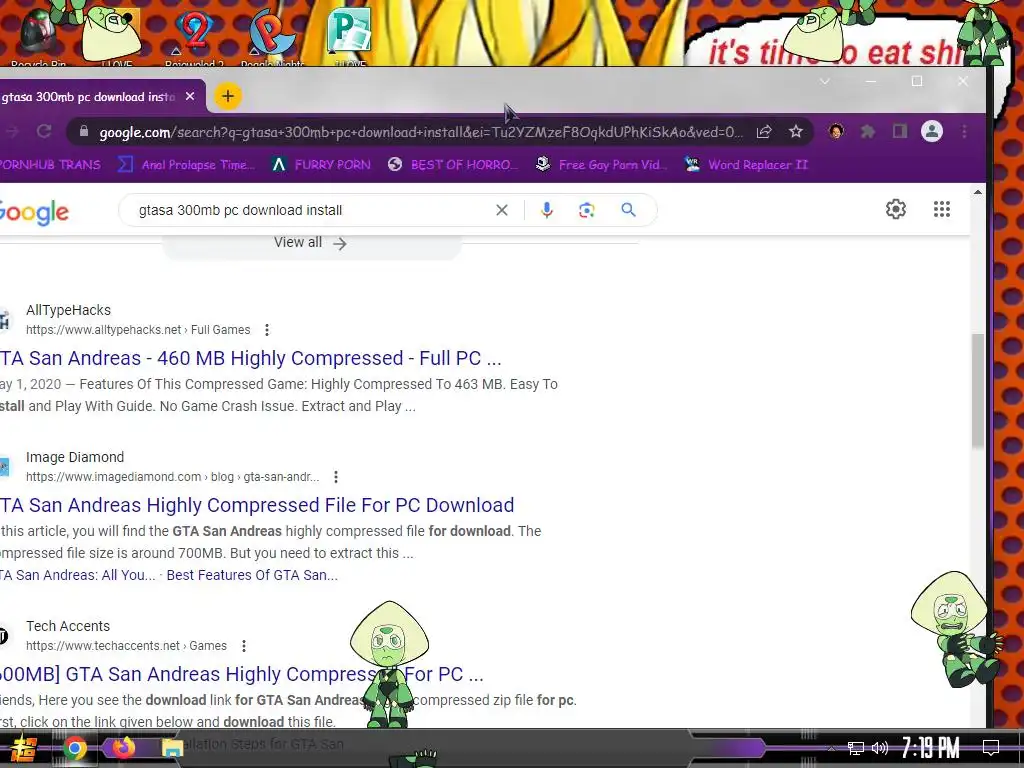The width and height of the screenshot is (1024, 768).
Task: Open Best Features Of GTA San... sitelink
Action: pos(252,575)
